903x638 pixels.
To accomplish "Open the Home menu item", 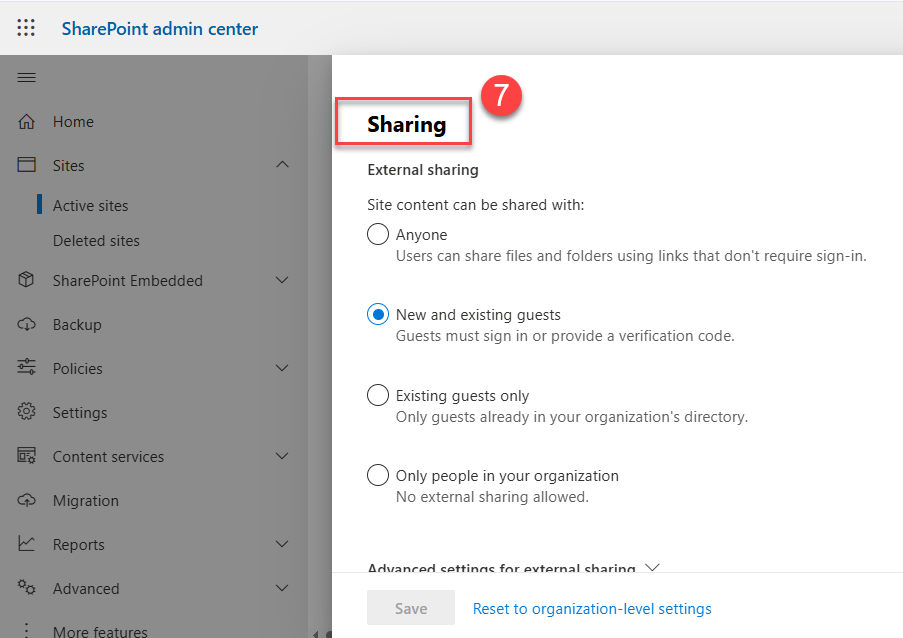I will (73, 122).
